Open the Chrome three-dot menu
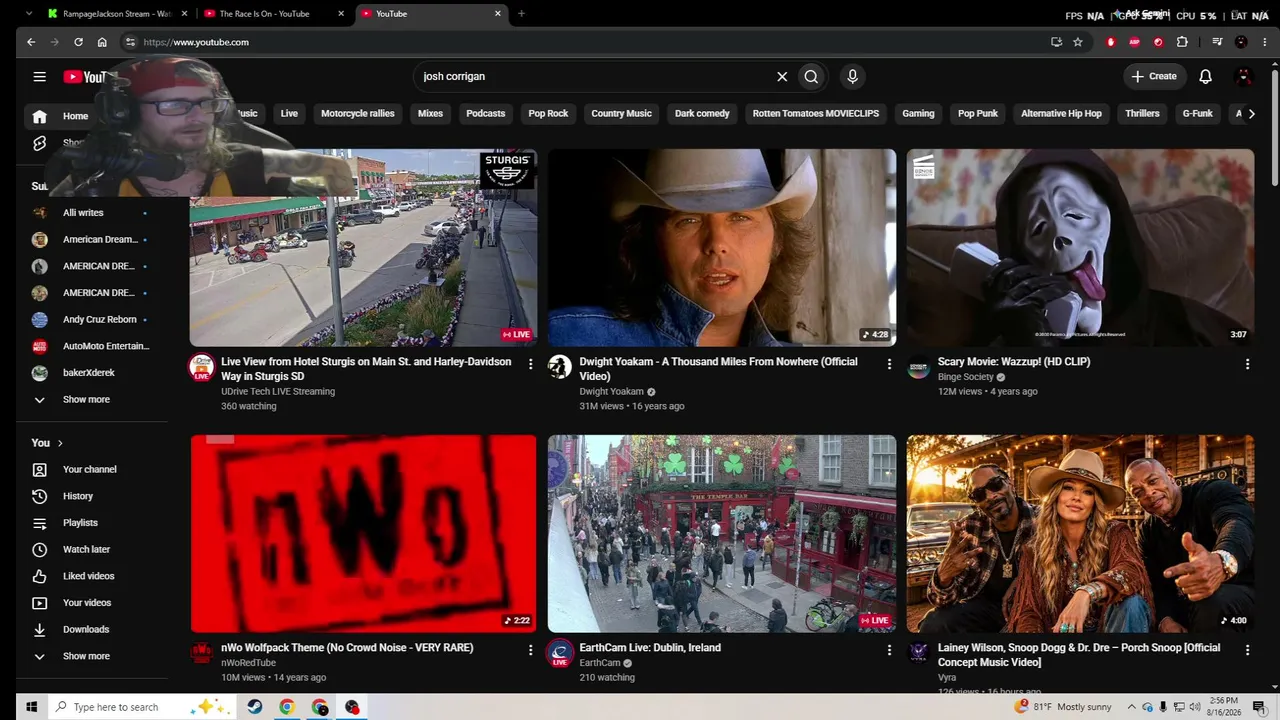The width and height of the screenshot is (1280, 720). pyautogui.click(x=1264, y=42)
